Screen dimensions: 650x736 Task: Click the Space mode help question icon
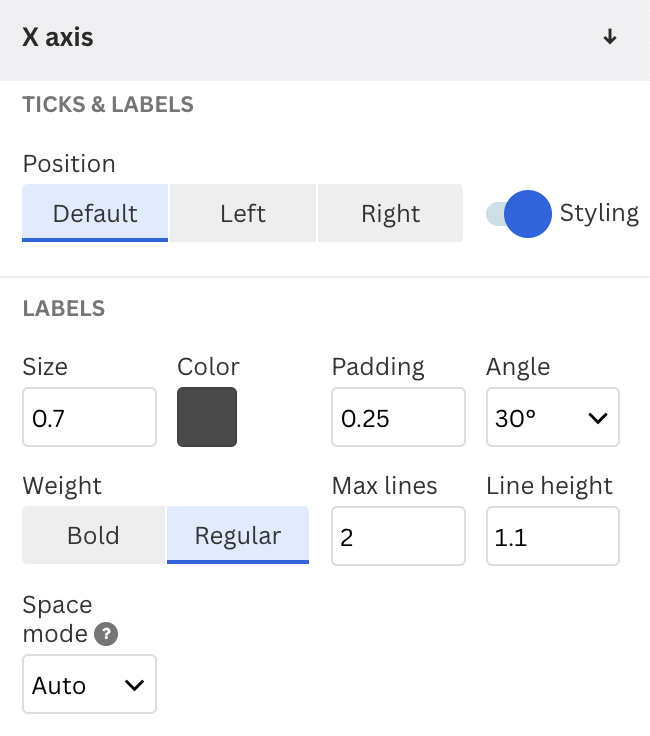(106, 634)
